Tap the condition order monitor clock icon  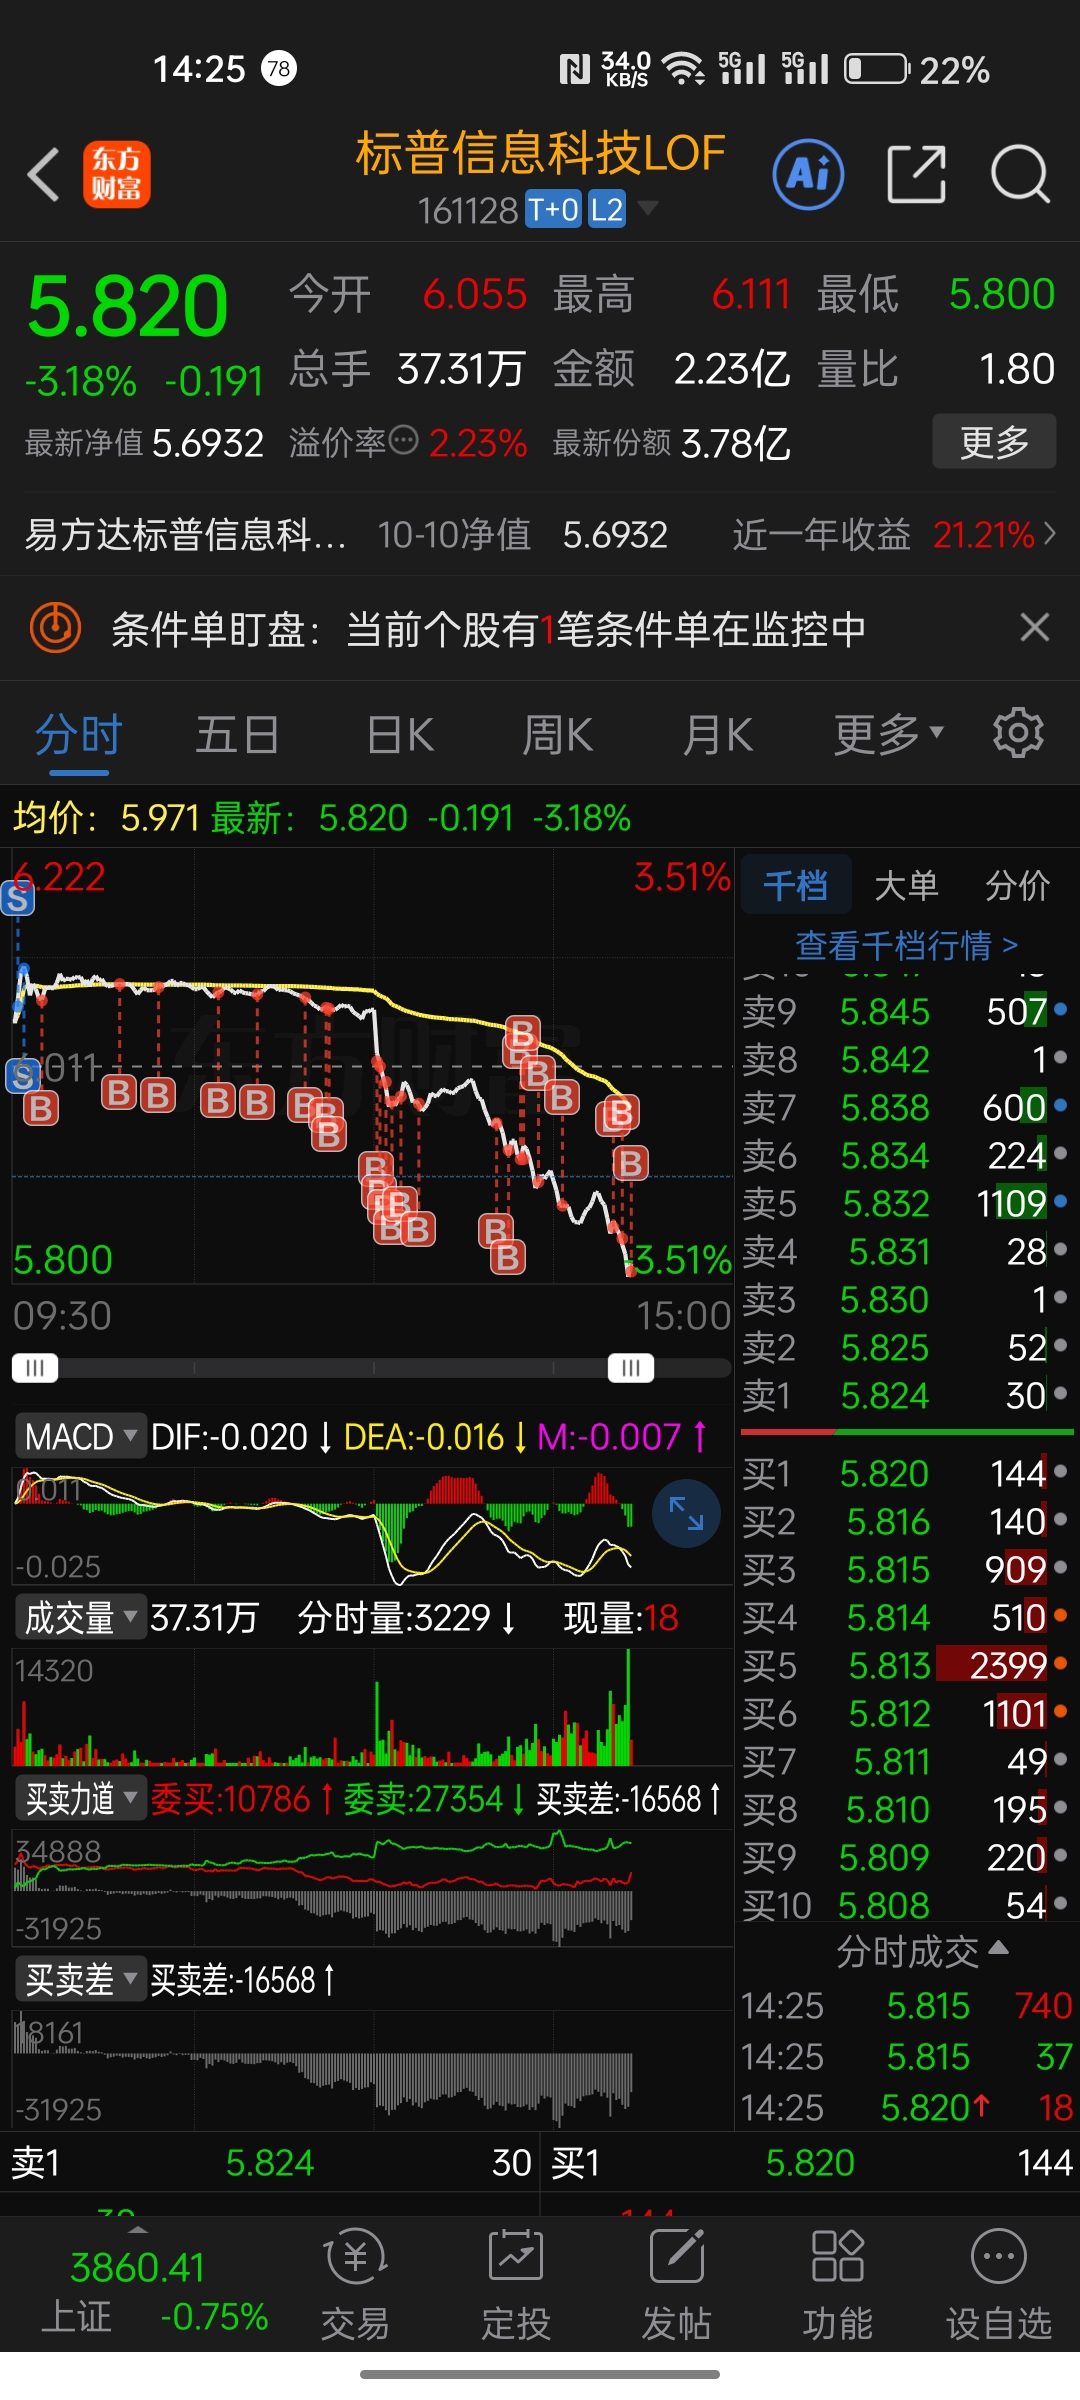55,628
